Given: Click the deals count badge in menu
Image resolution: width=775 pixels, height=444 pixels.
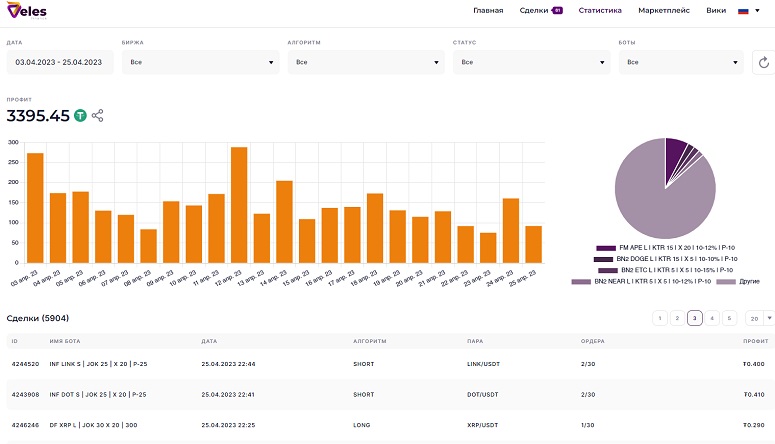Looking at the screenshot, I should (557, 10).
